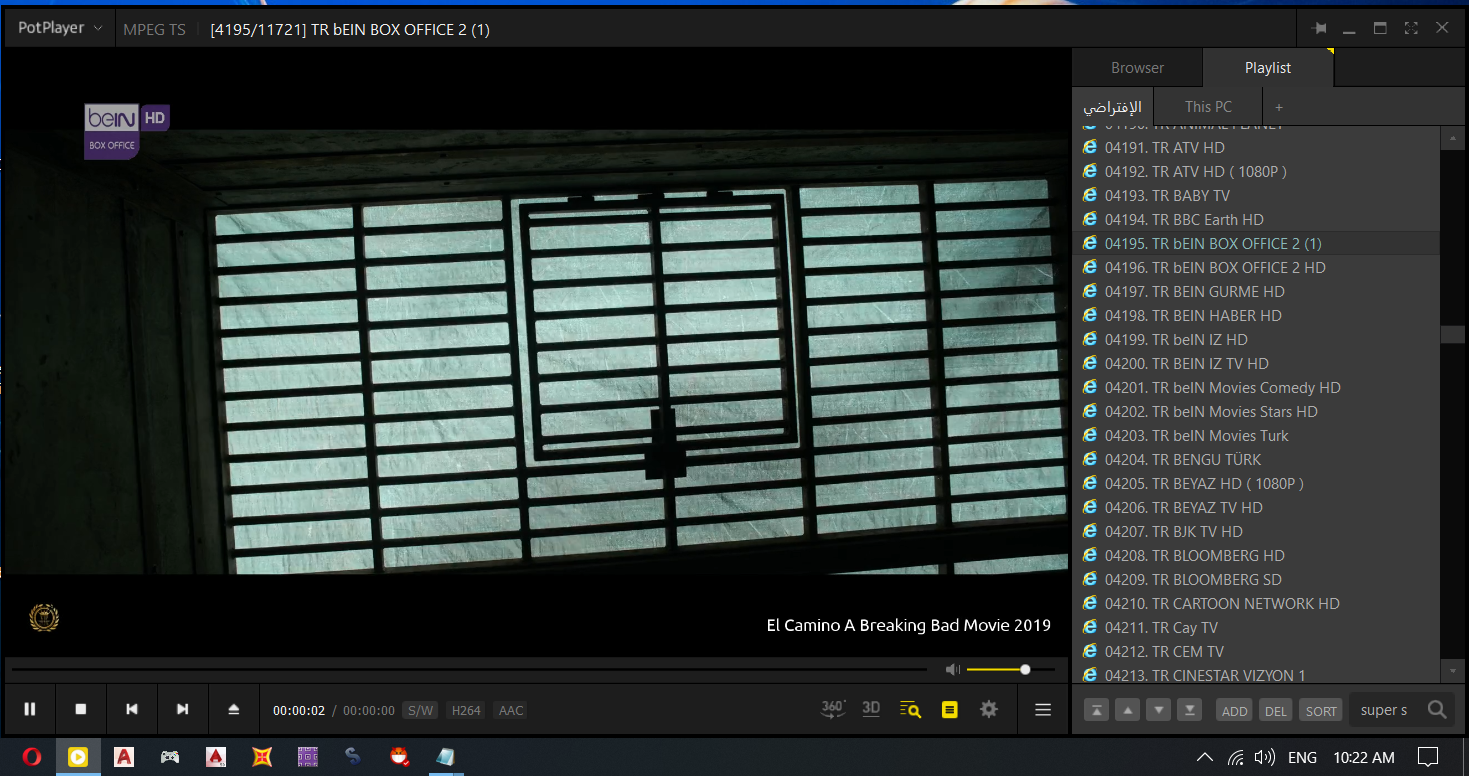
Task: Select 04194. TR BBC Earth HD
Action: (1256, 219)
